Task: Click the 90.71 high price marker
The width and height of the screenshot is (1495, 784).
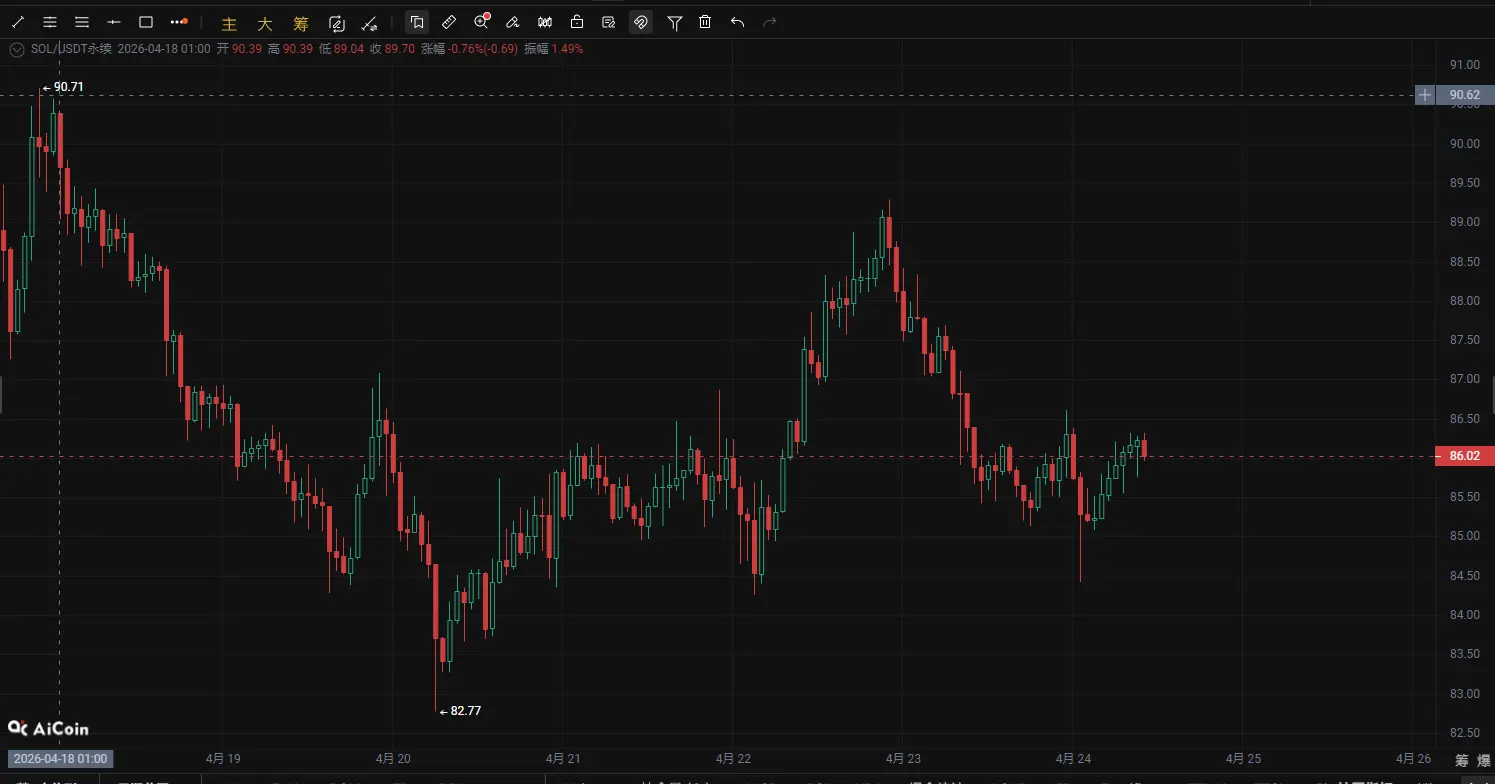Action: click(63, 87)
